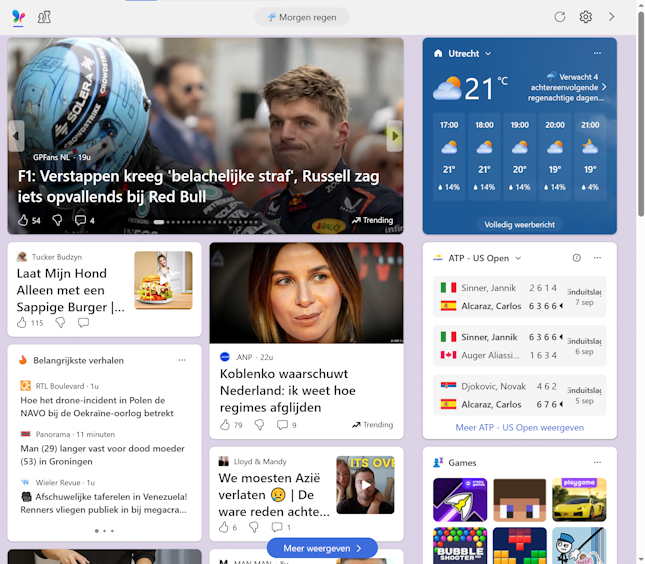The width and height of the screenshot is (645, 564).
Task: Open 'Man (29) langer vast' story
Action: pos(102,455)
